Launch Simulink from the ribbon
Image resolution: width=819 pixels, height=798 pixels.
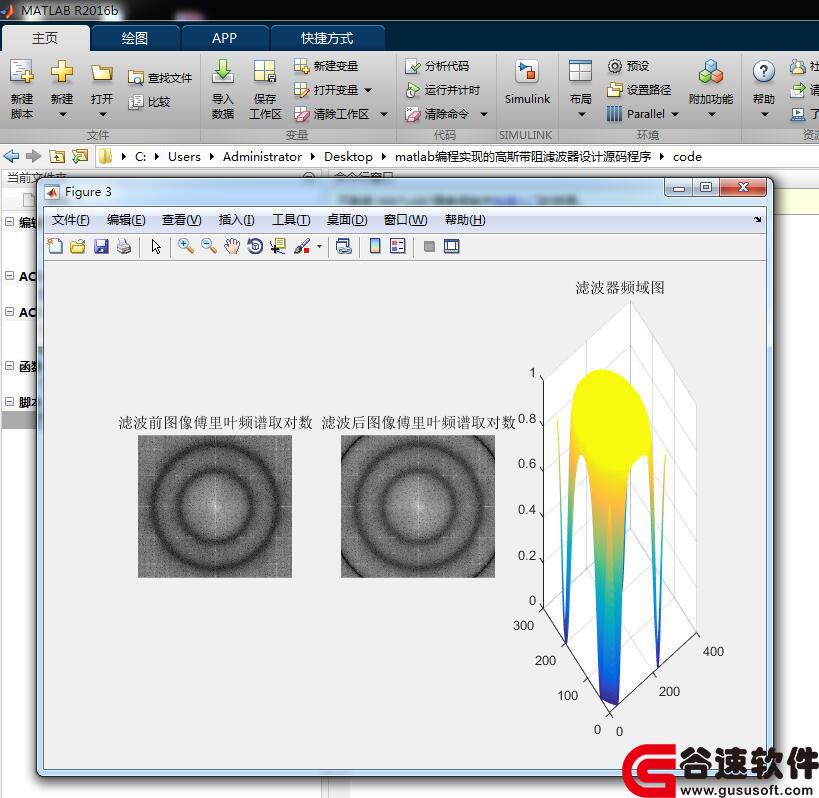click(x=527, y=83)
